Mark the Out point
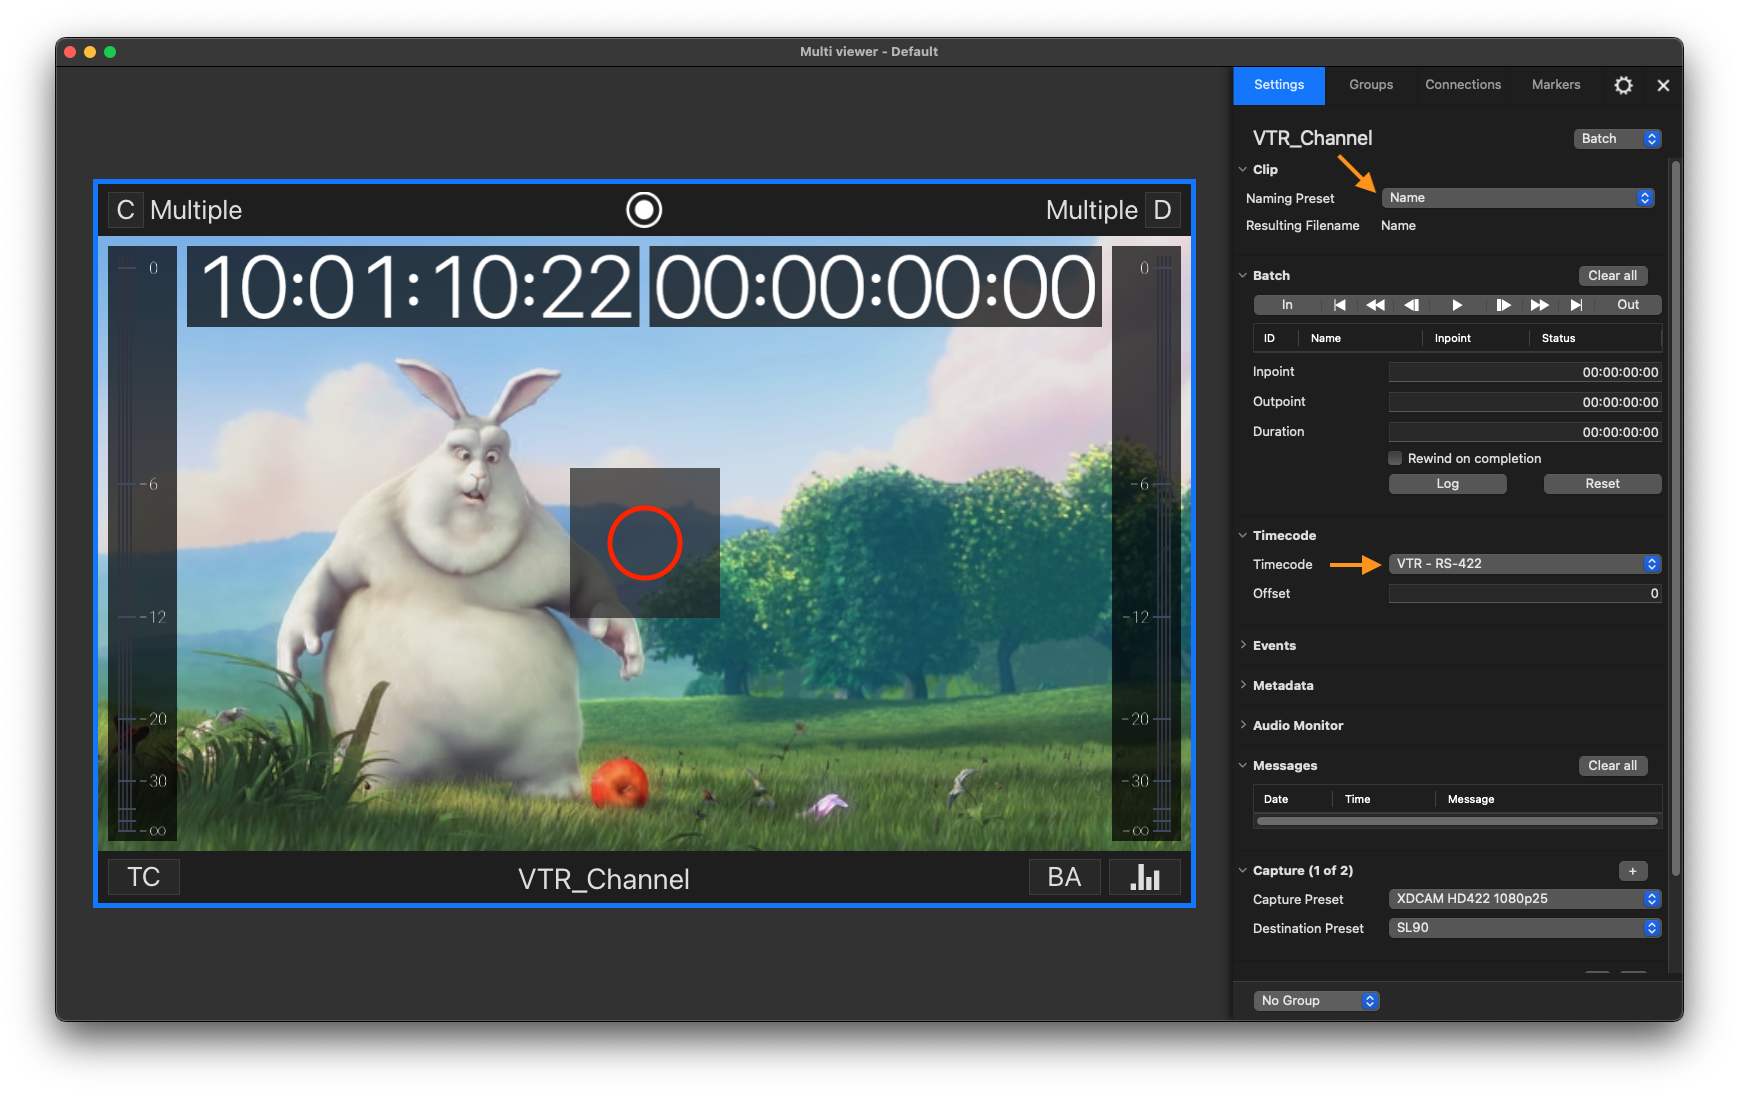This screenshot has height=1095, width=1739. pyautogui.click(x=1628, y=305)
